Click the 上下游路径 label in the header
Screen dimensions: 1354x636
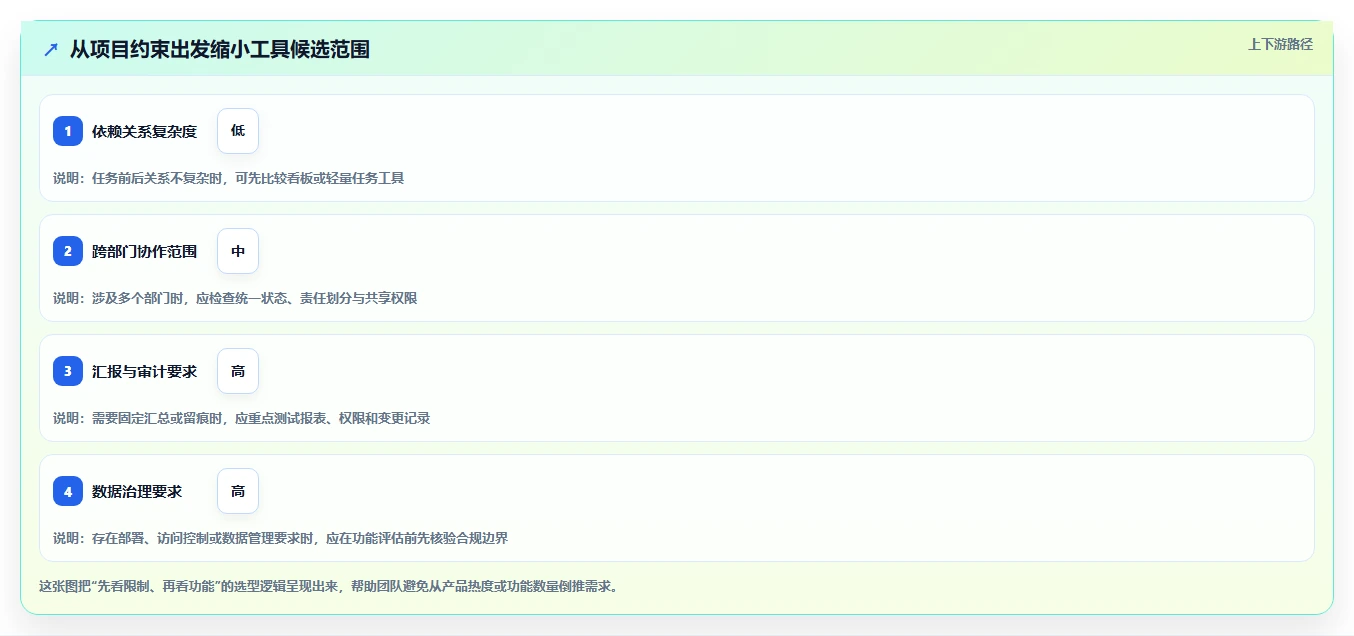coord(1280,44)
